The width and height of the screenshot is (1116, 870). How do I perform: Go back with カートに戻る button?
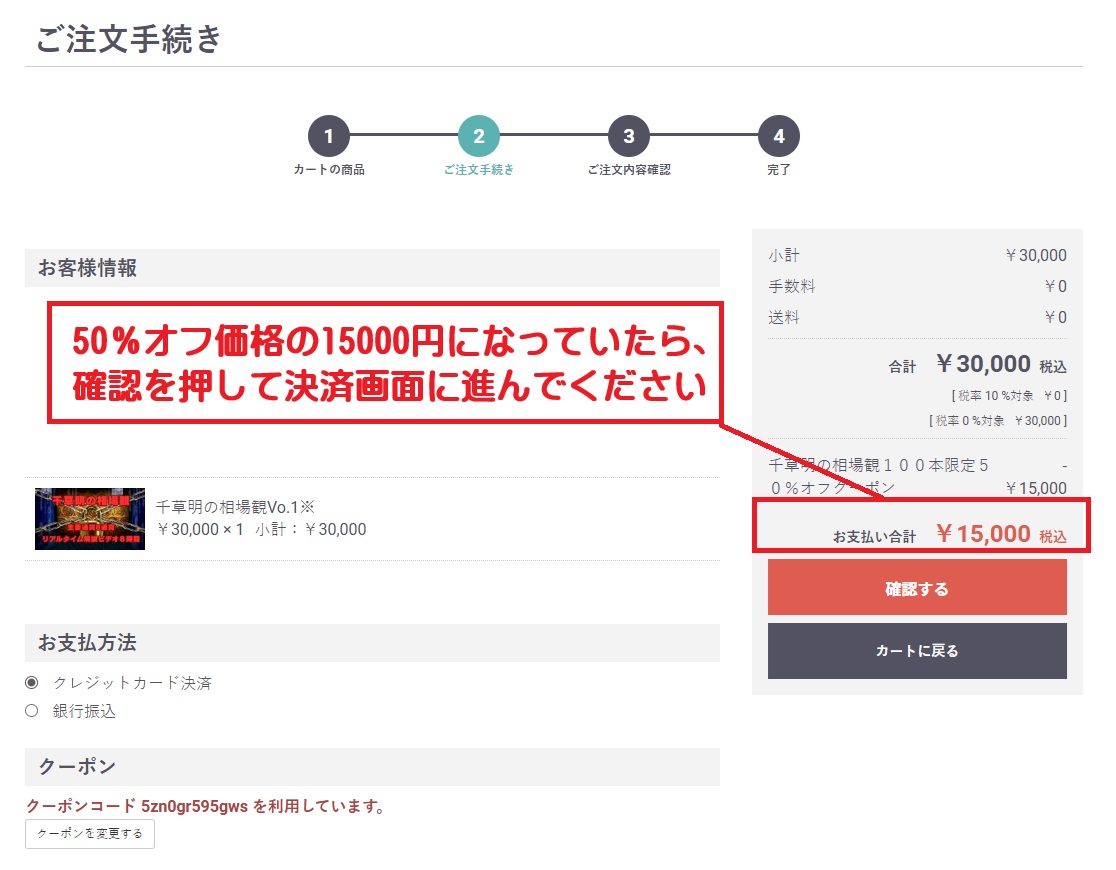tap(916, 651)
